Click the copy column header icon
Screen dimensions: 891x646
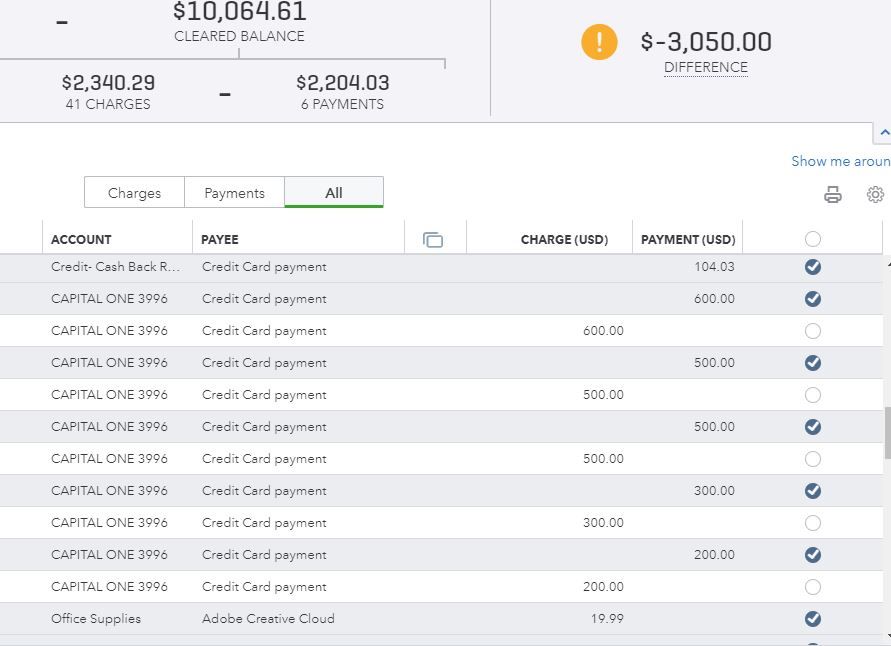[433, 240]
